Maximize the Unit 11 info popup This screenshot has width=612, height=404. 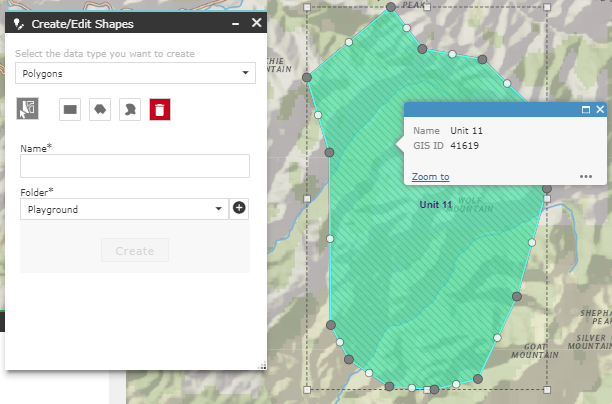click(586, 110)
